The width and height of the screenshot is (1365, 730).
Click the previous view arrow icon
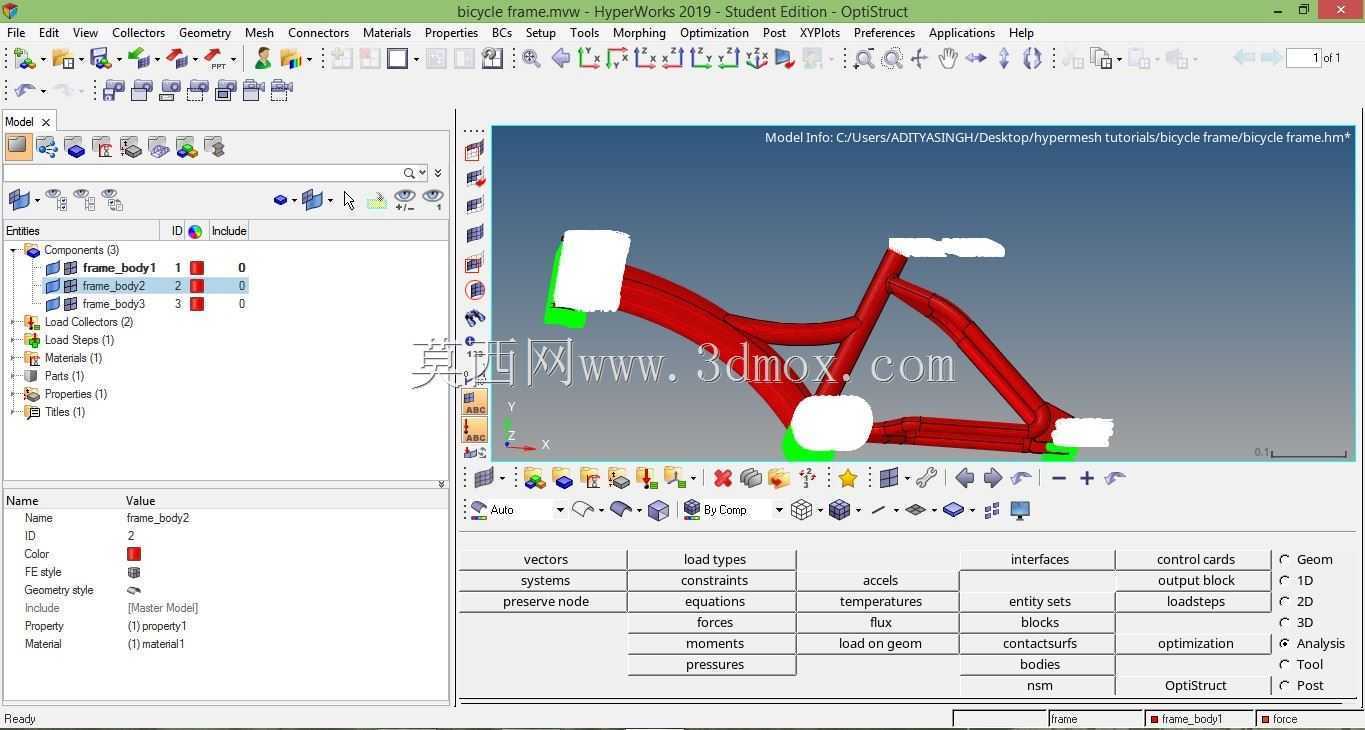coord(560,59)
